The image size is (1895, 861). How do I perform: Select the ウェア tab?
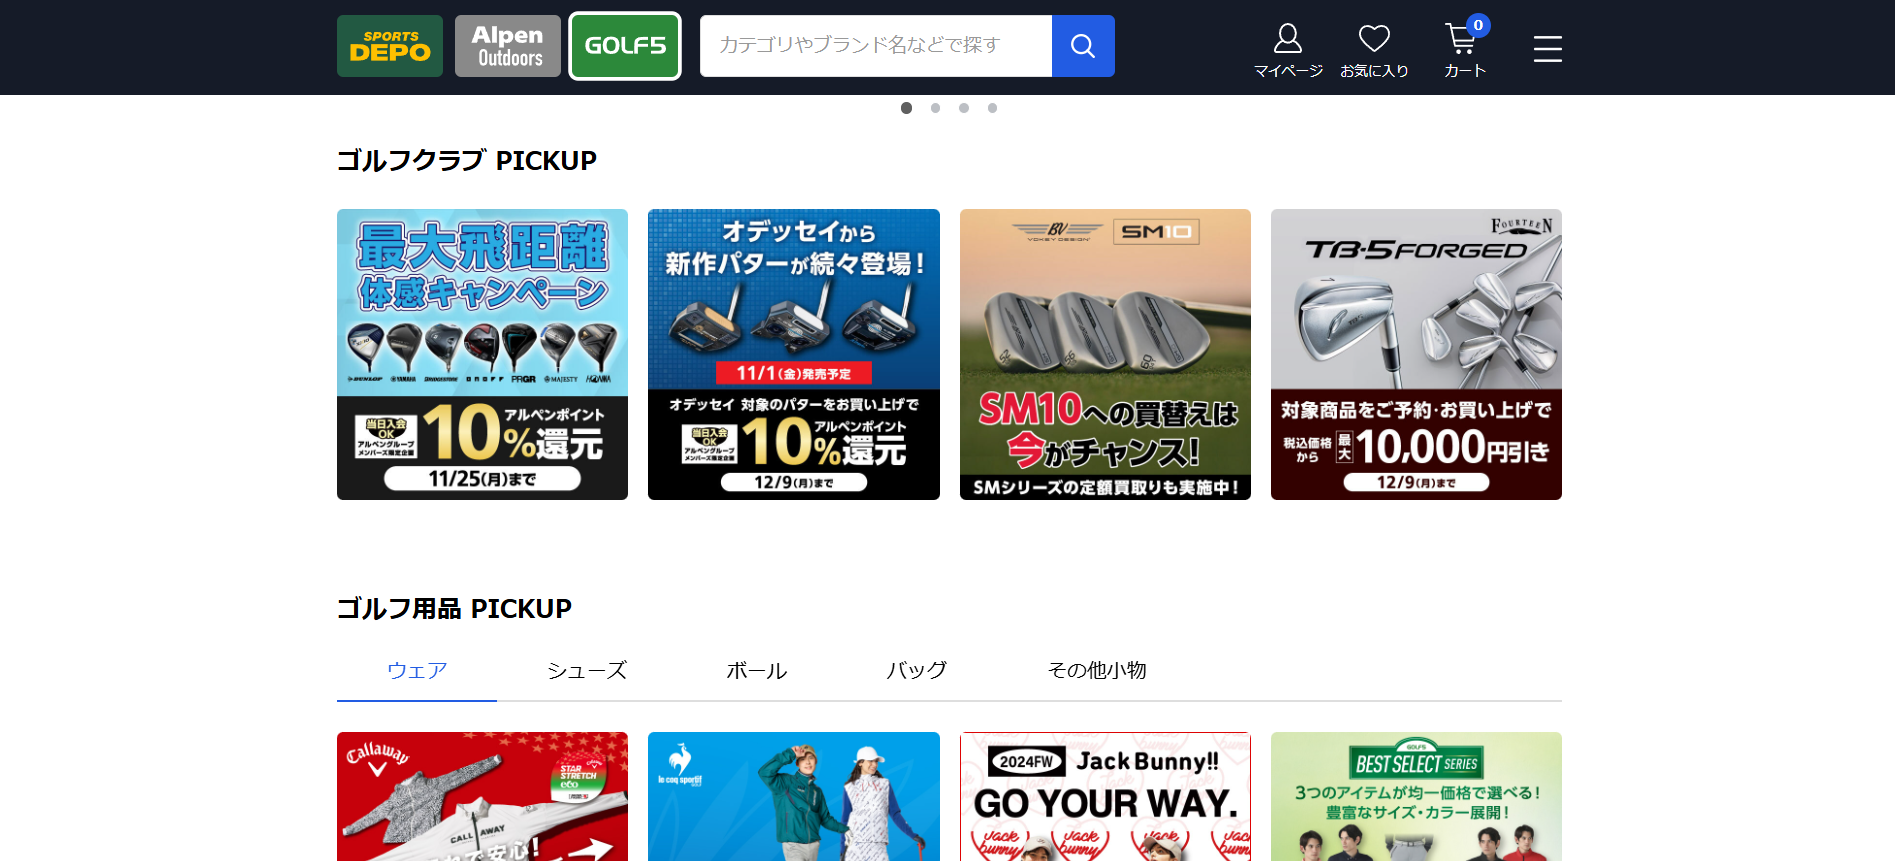pyautogui.click(x=417, y=670)
